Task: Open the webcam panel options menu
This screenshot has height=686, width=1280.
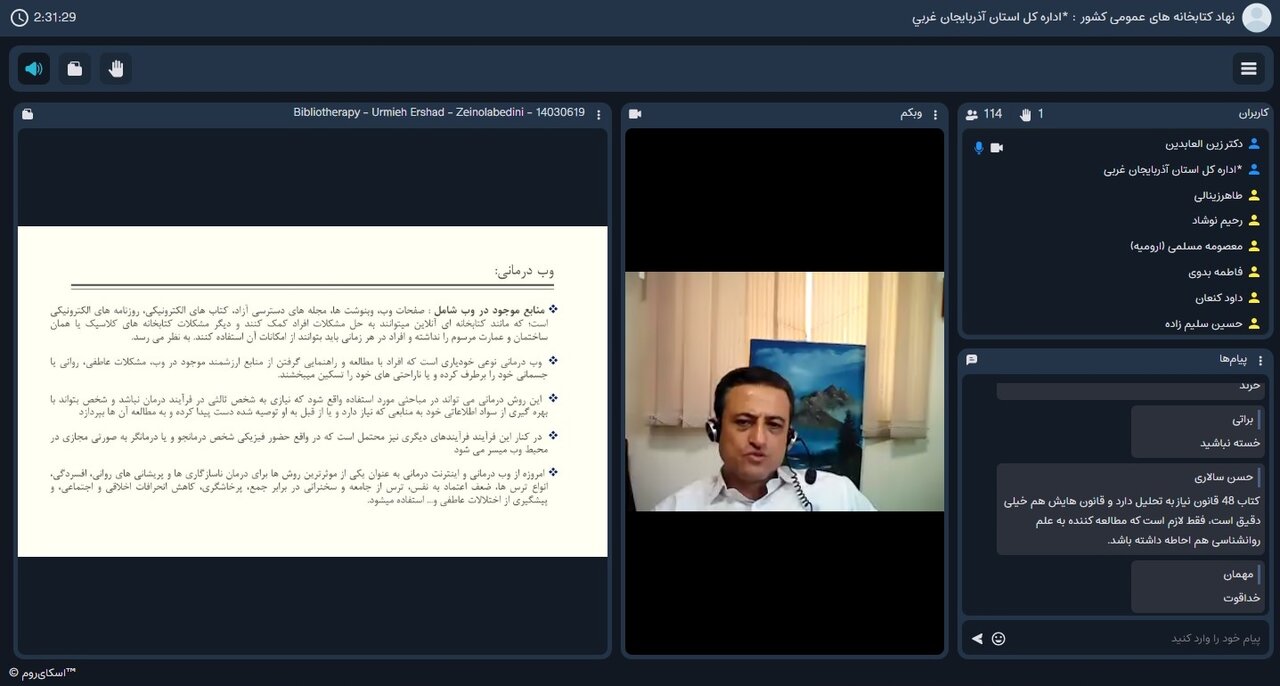Action: (936, 114)
